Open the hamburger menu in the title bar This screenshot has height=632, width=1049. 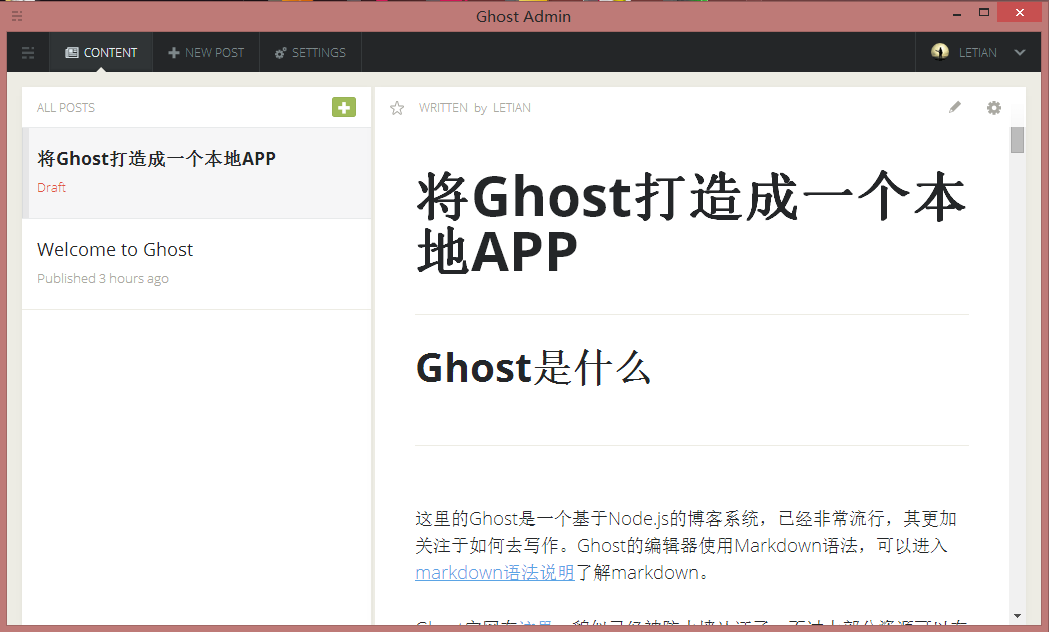(x=17, y=16)
